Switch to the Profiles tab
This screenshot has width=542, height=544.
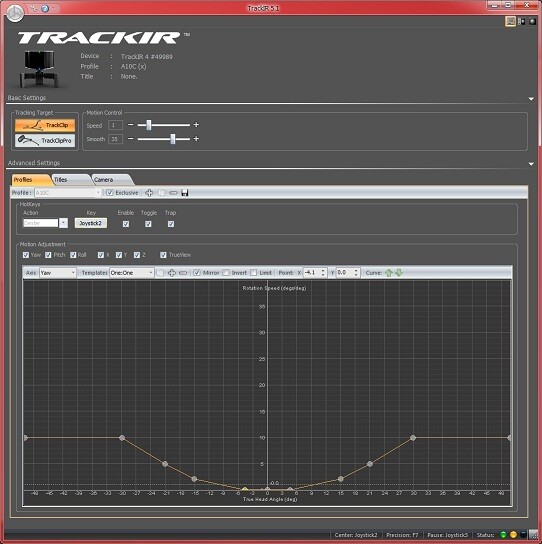[x=31, y=180]
